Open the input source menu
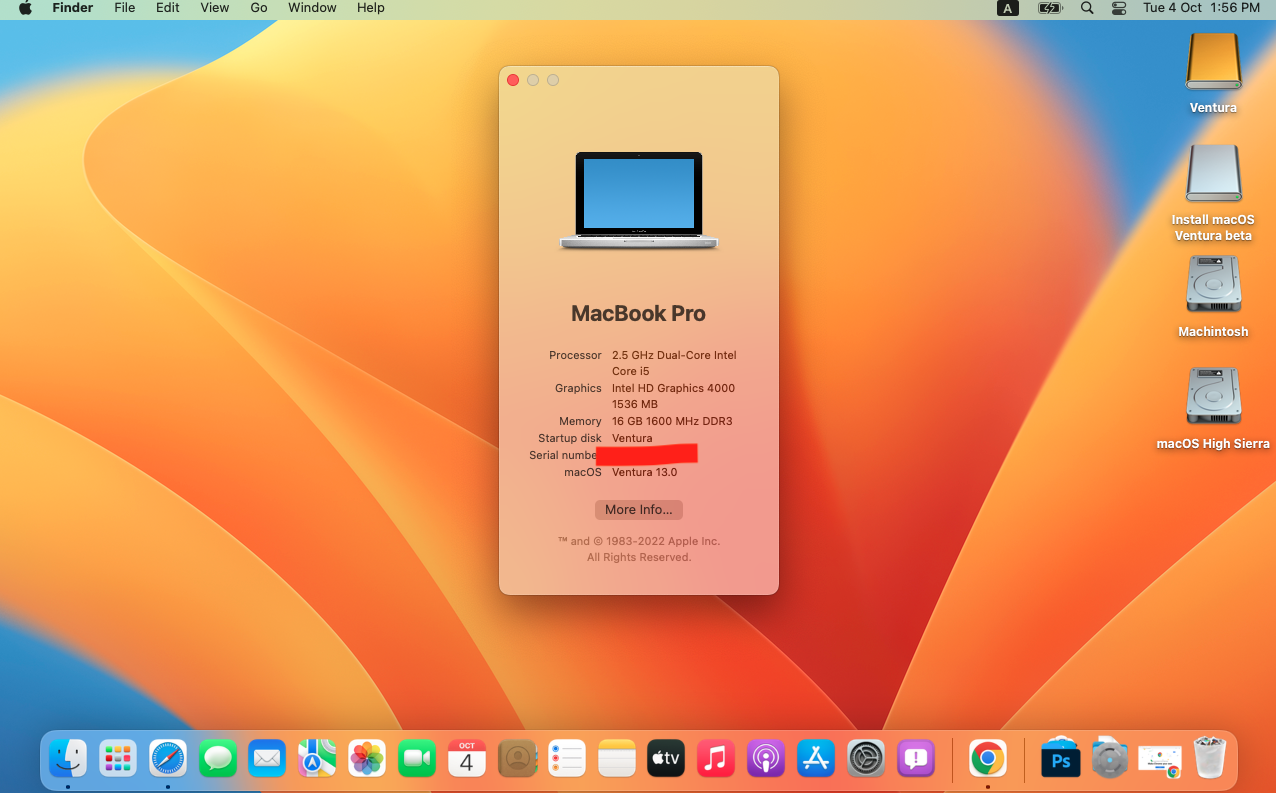The height and width of the screenshot is (793, 1276). (x=1007, y=8)
